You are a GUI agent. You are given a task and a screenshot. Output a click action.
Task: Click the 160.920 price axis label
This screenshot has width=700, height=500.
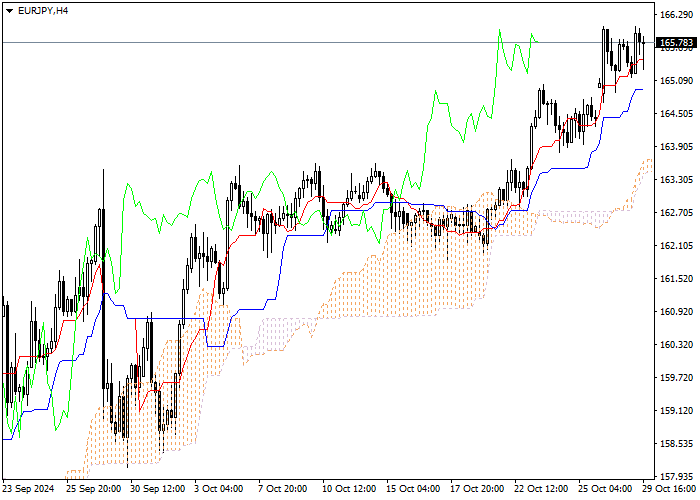(676, 312)
